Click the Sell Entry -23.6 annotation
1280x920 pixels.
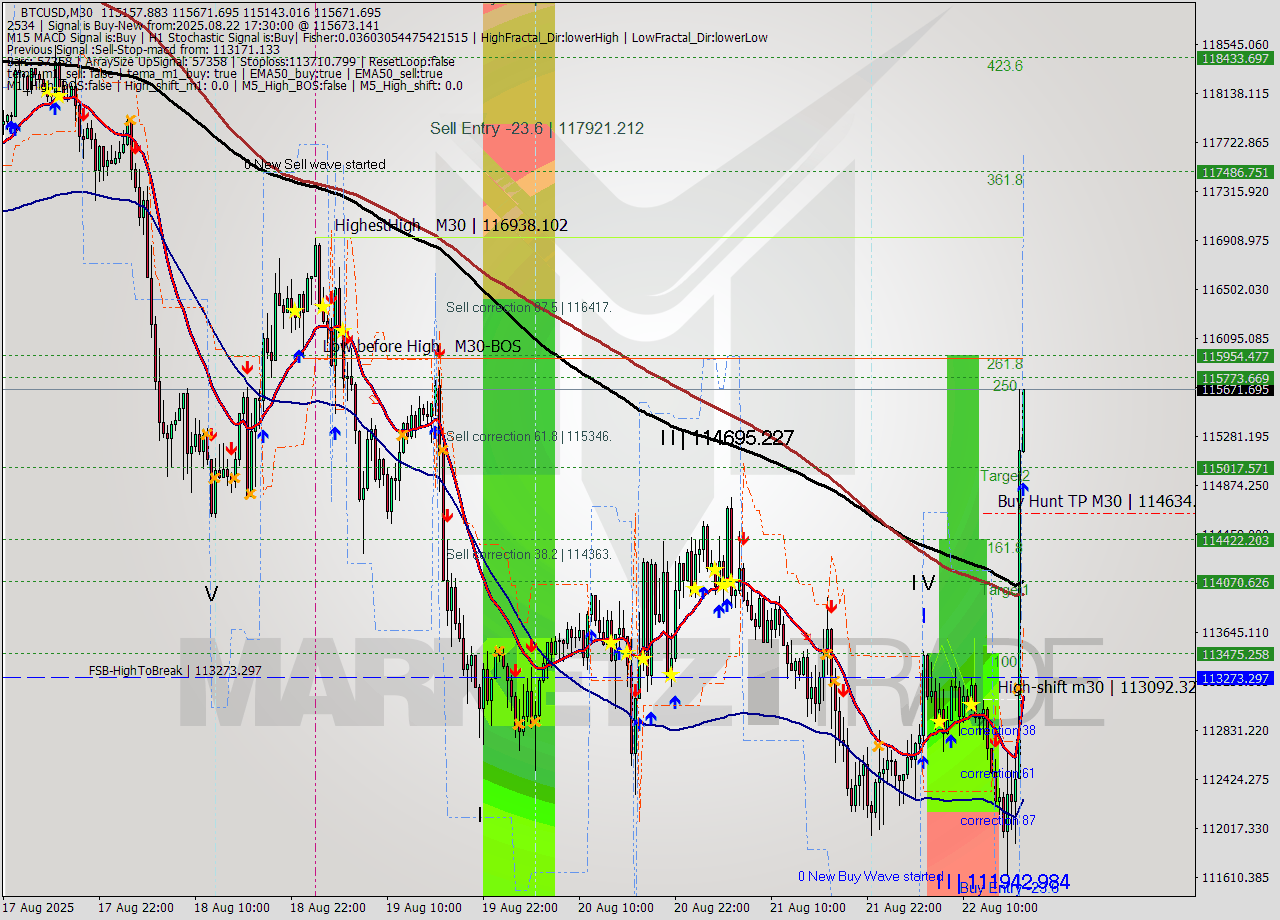tap(536, 128)
